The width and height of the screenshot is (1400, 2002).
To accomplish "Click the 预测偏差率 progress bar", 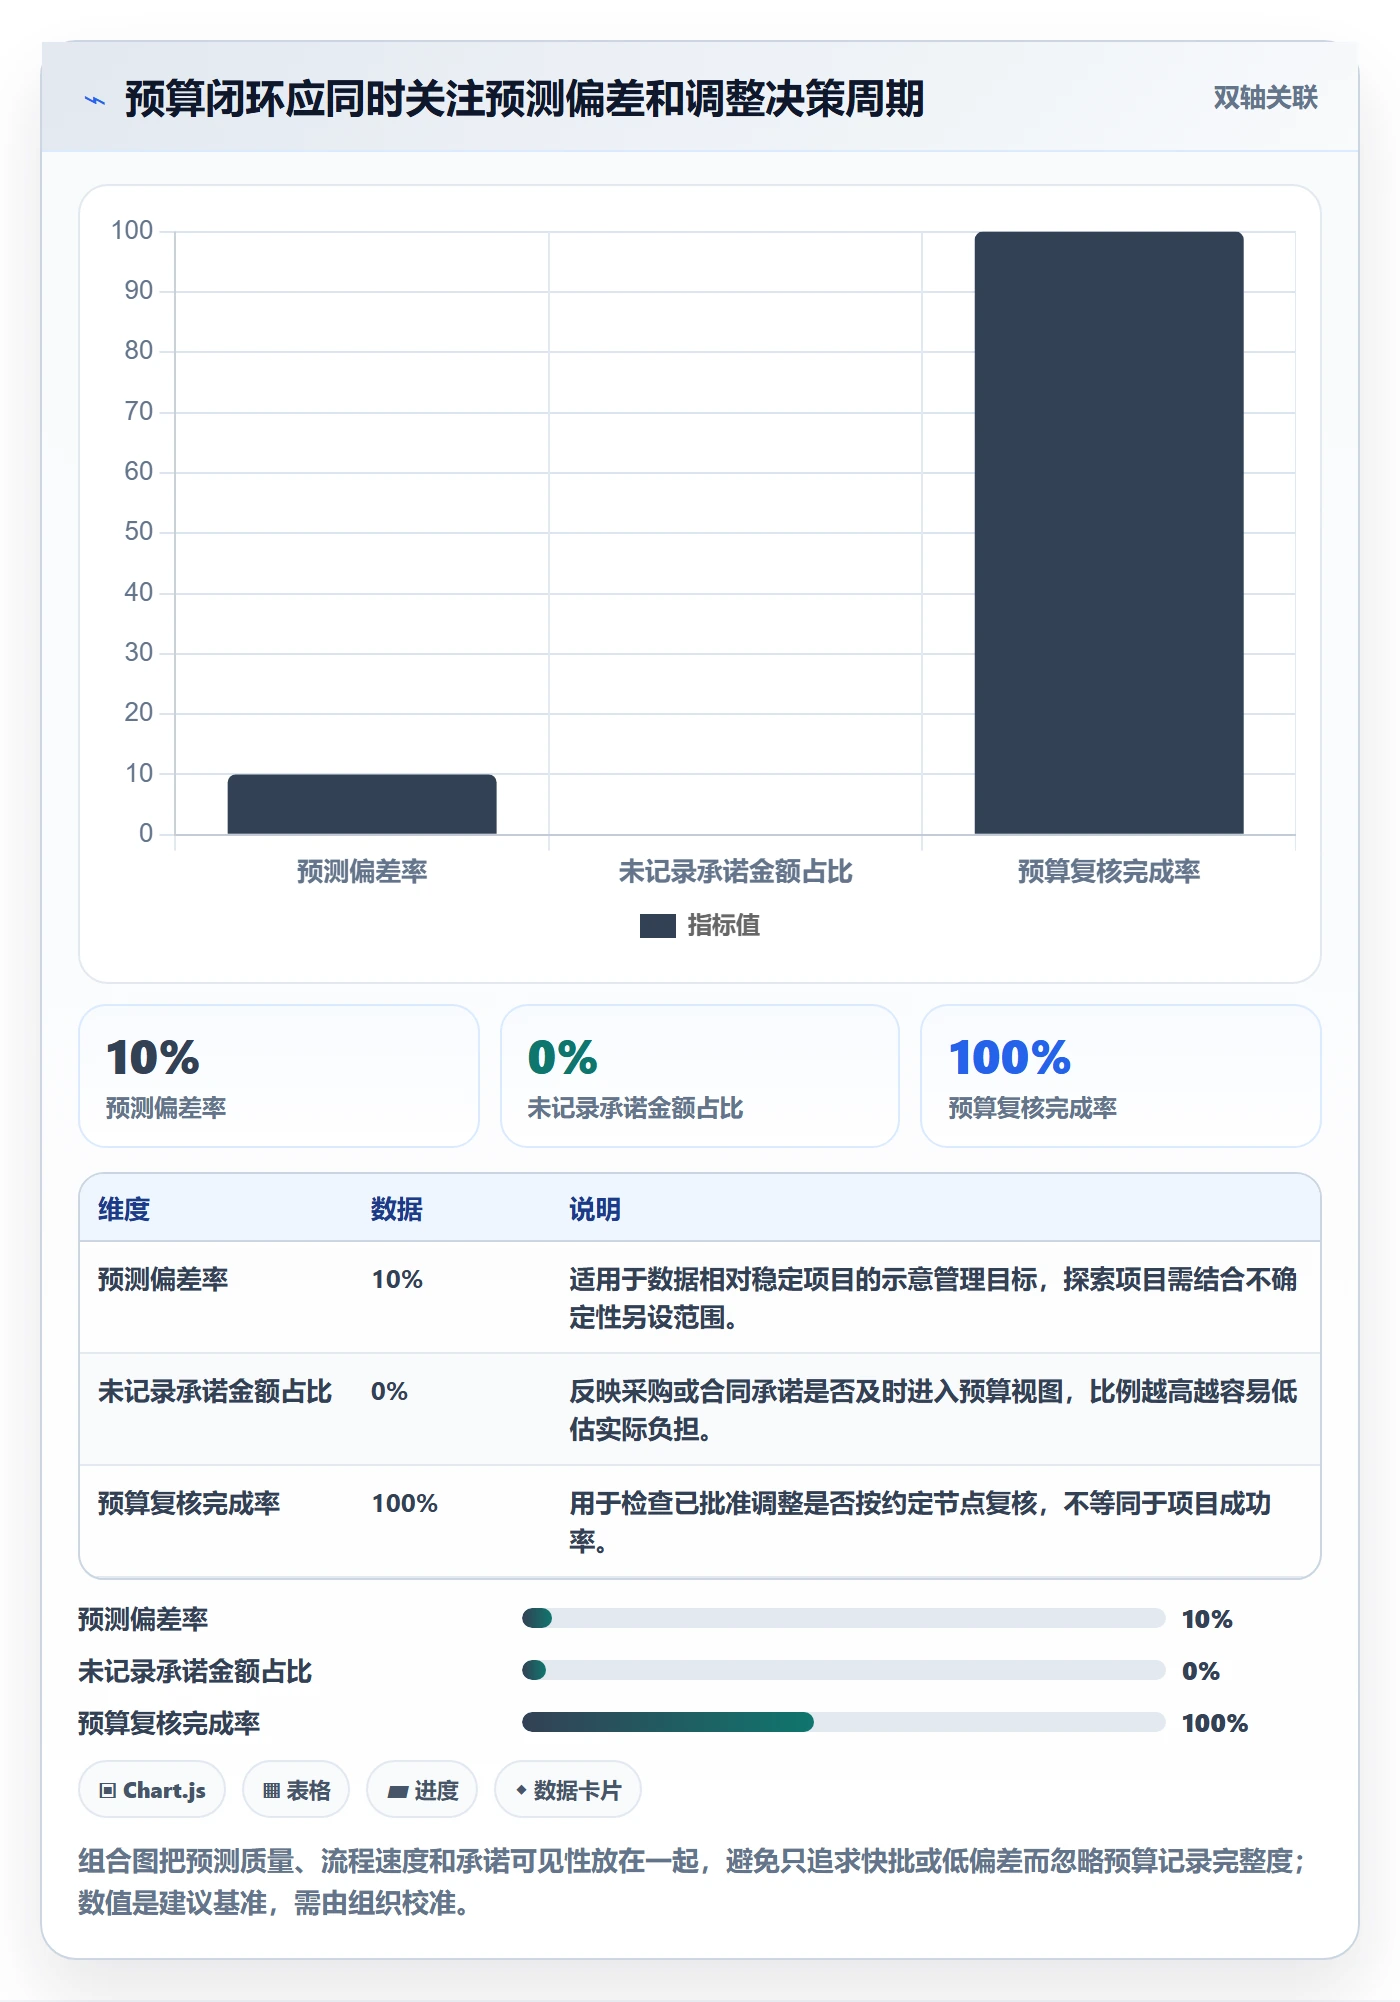I will pos(844,1618).
